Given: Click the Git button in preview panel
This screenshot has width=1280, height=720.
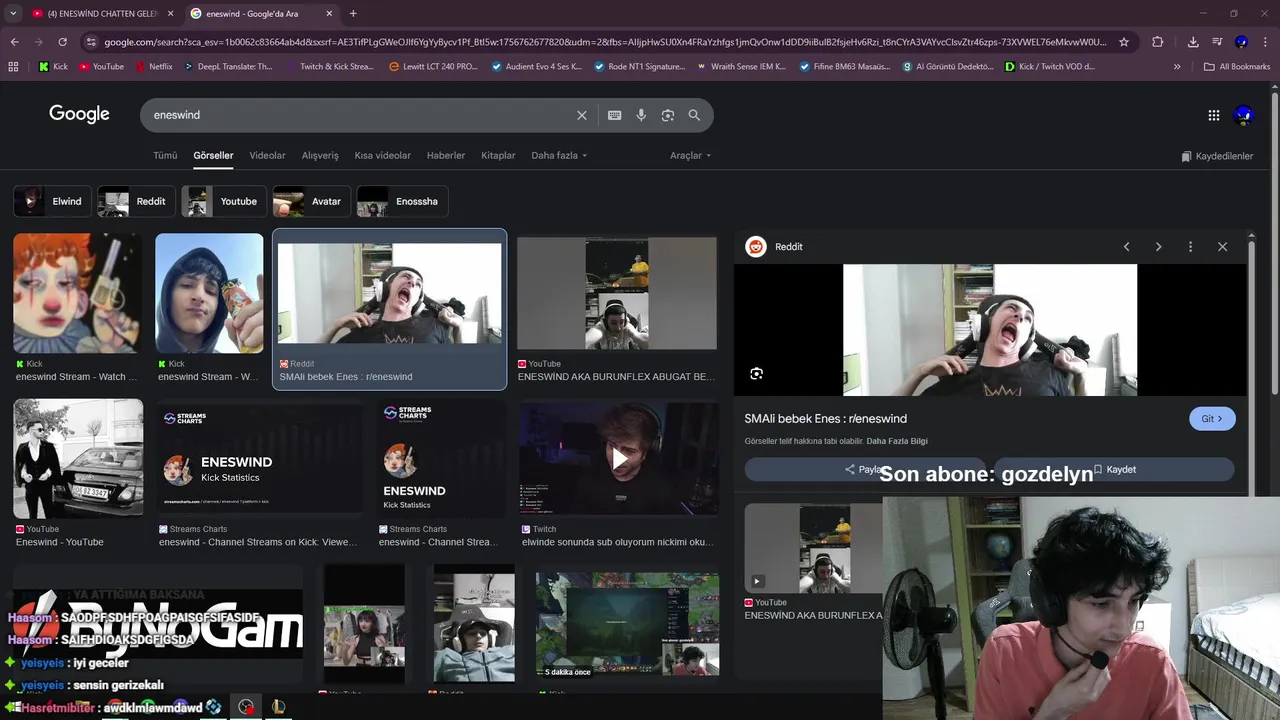Looking at the screenshot, I should coord(1212,419).
